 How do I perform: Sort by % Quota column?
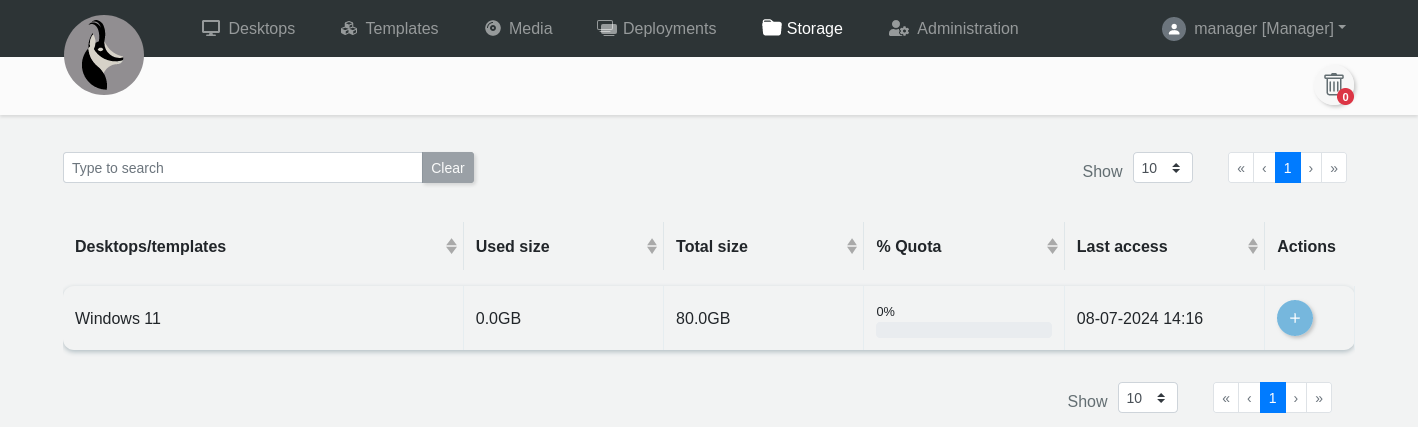coord(1052,246)
